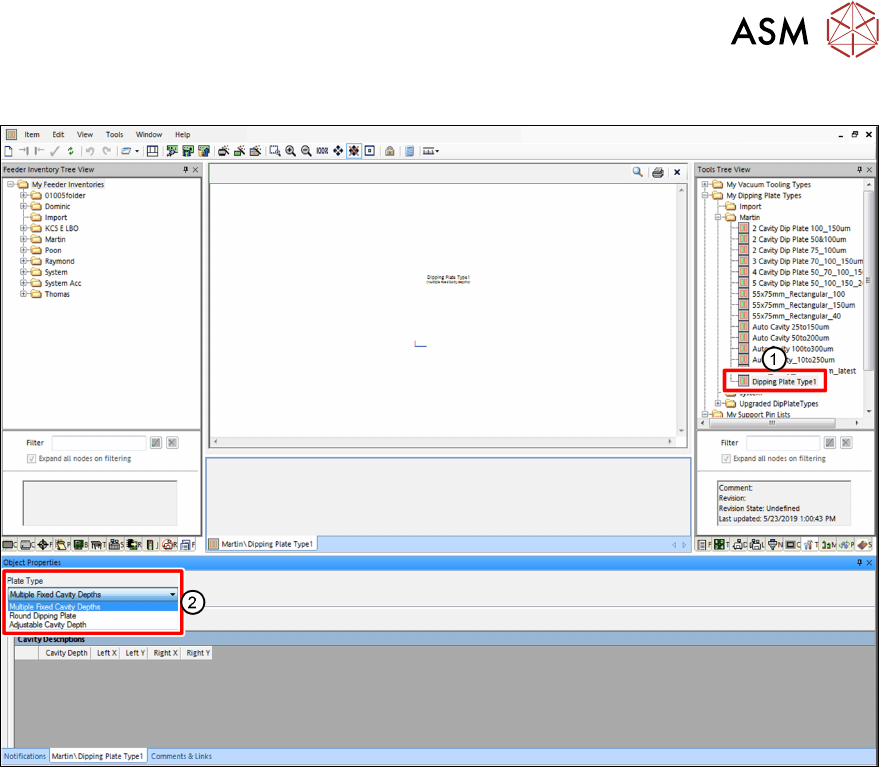The width and height of the screenshot is (879, 767).
Task: Click the green checkmark toolbar icon
Action: point(54,151)
